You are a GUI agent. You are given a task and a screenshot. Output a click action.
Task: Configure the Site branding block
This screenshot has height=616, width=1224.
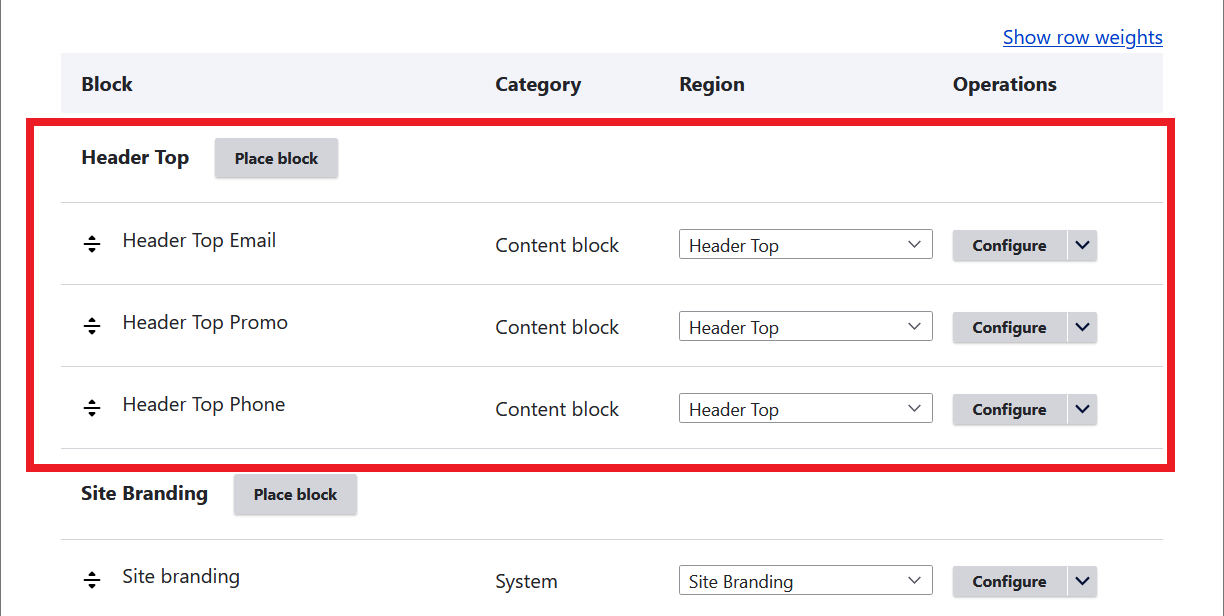tap(1009, 581)
